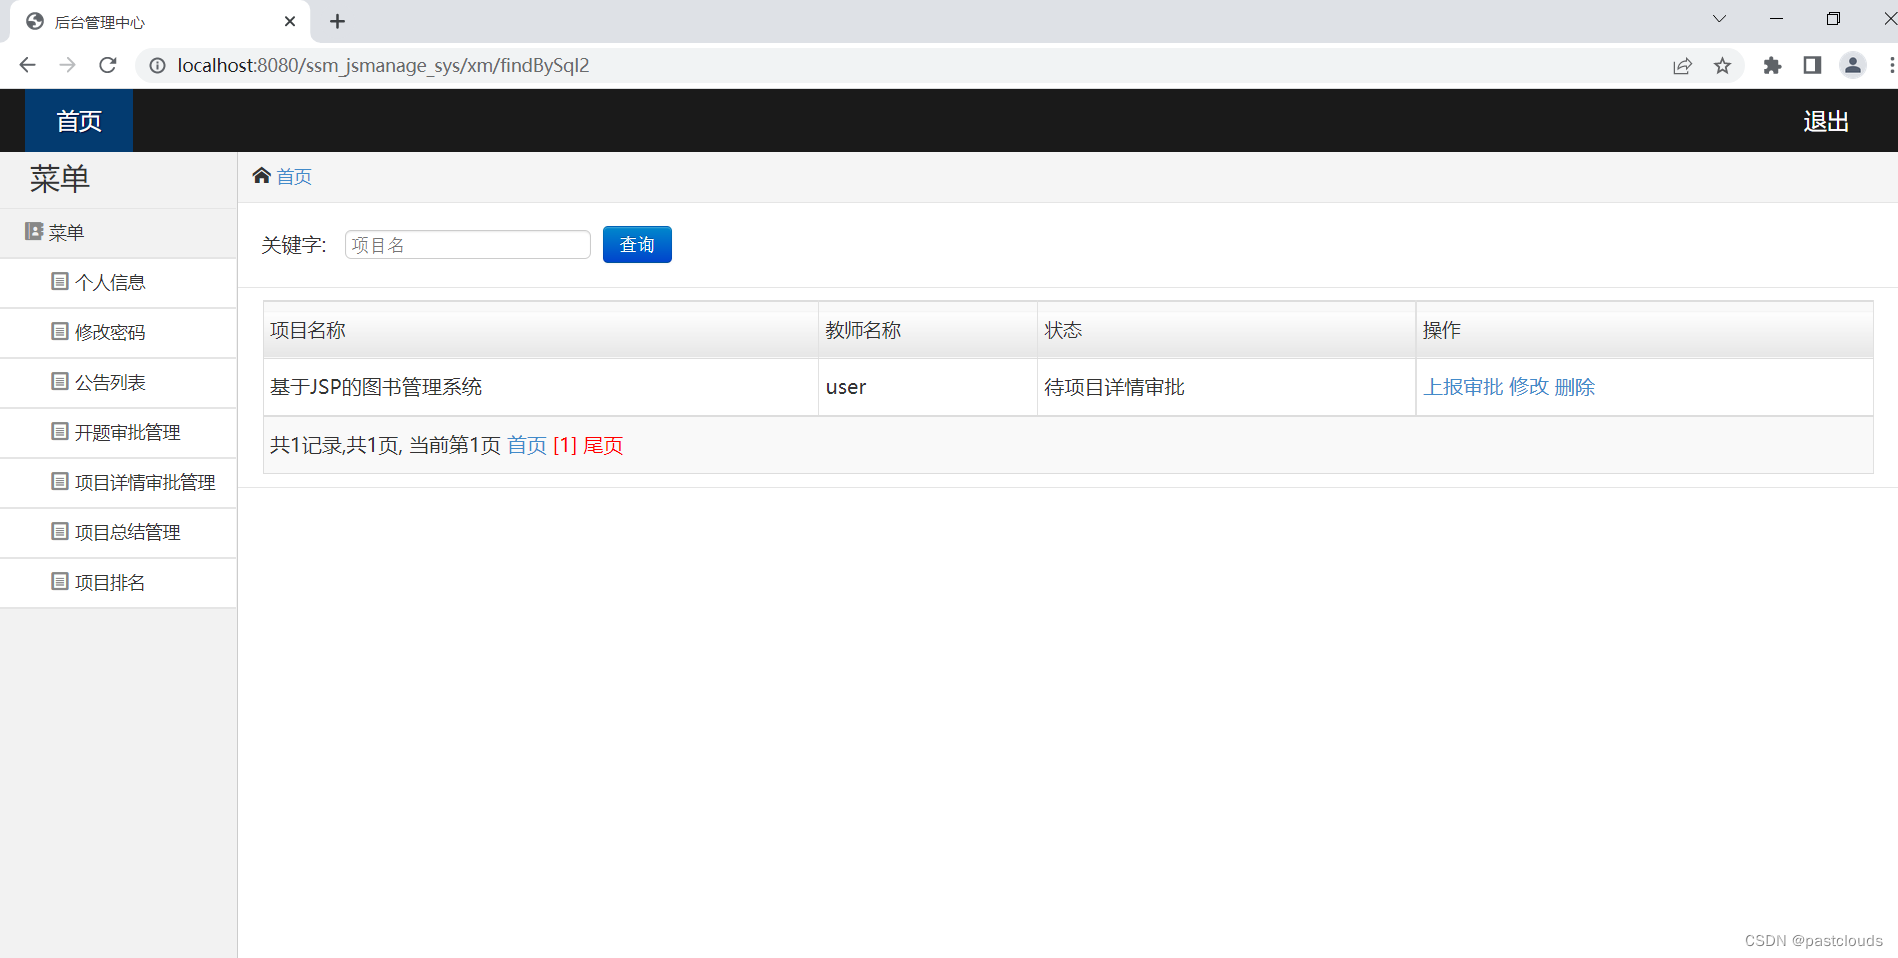Select 项目总结管理 in the sidebar

(x=128, y=532)
